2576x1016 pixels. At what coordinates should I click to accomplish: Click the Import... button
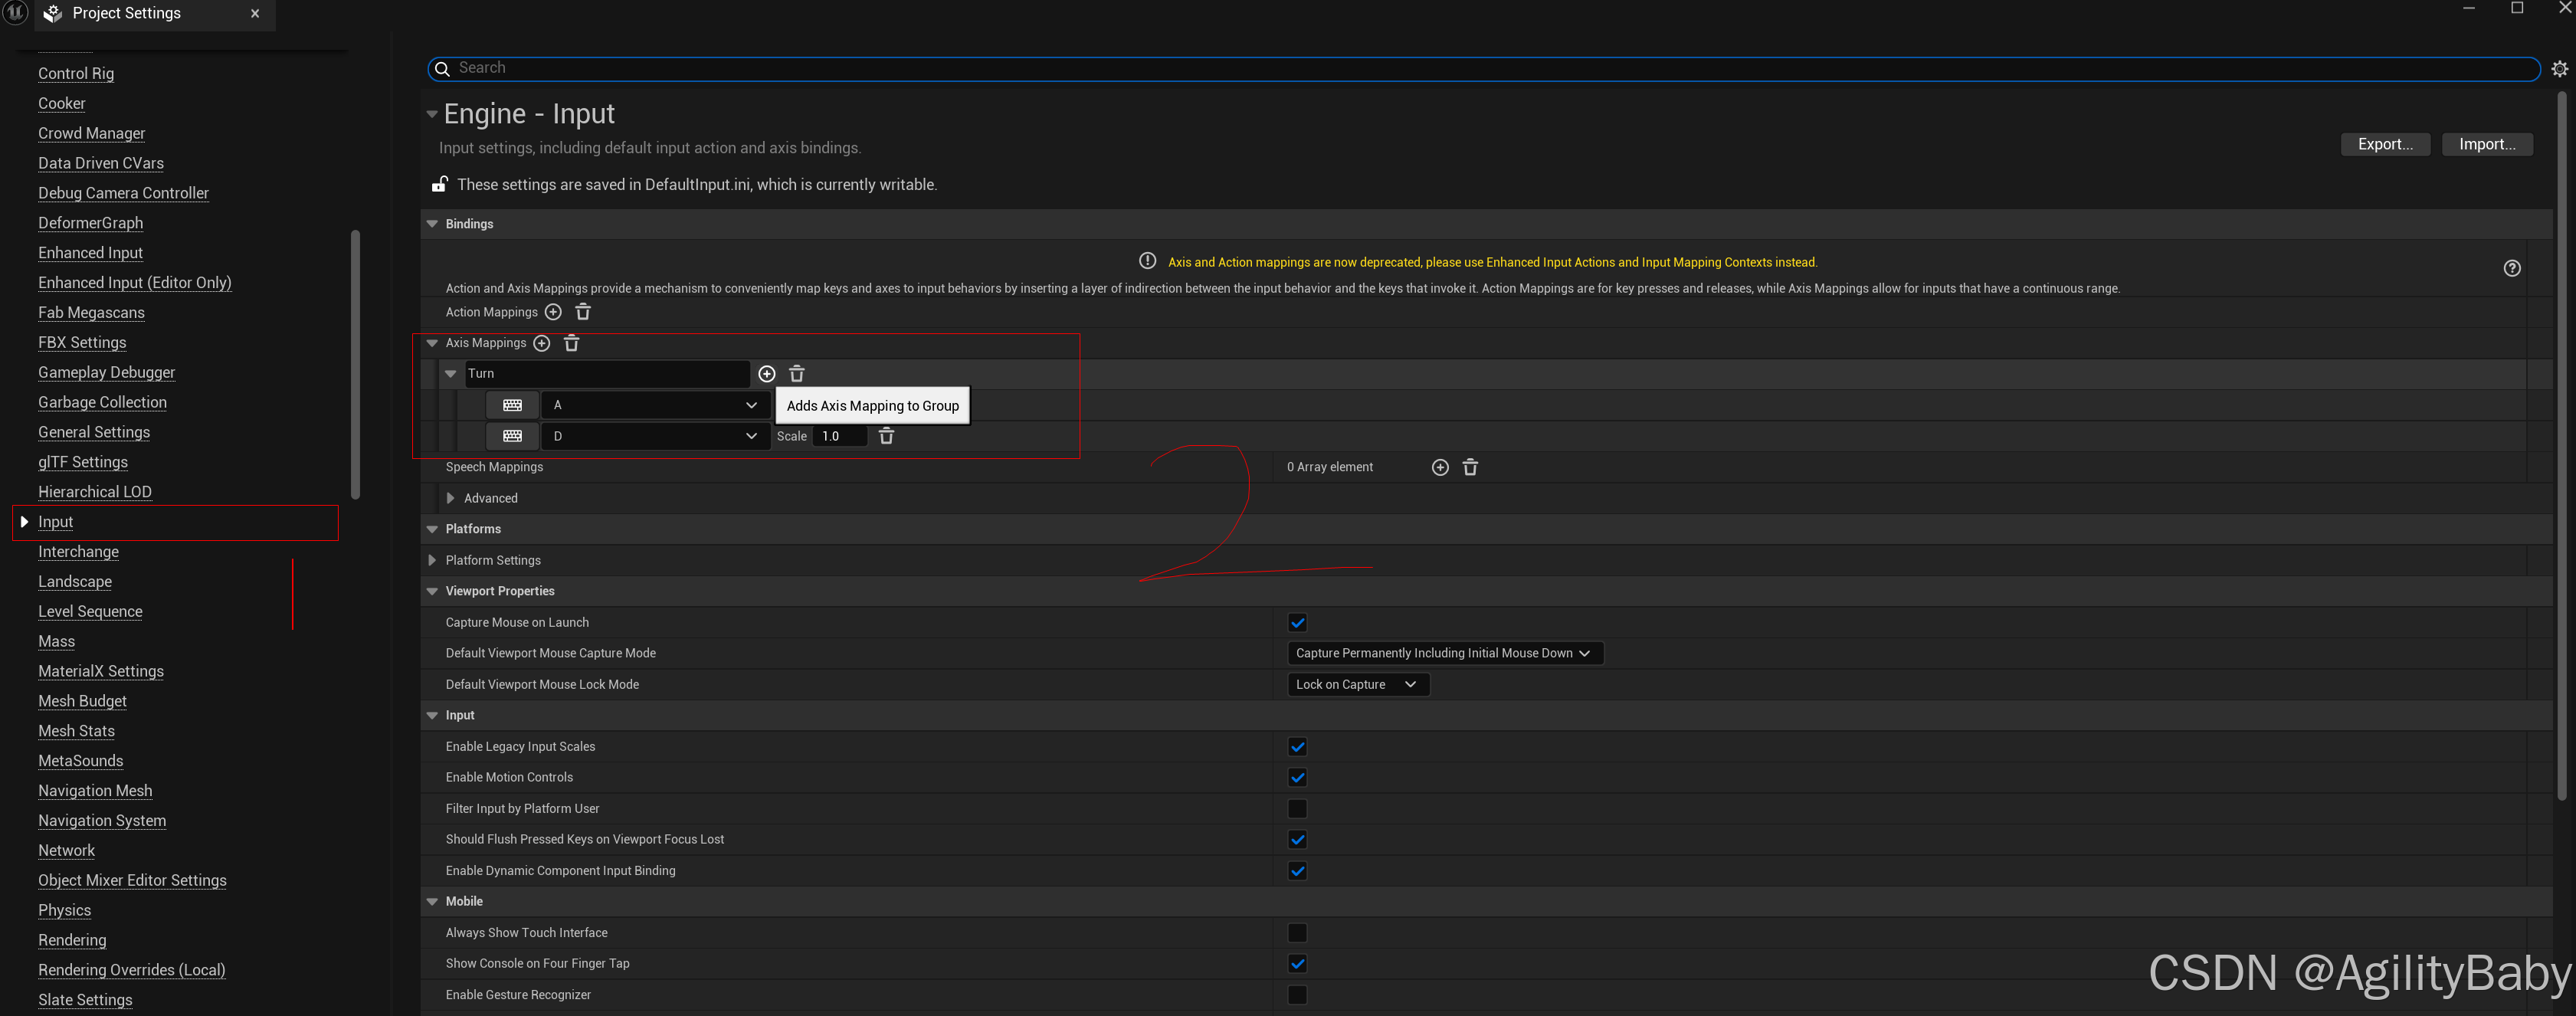[2486, 144]
